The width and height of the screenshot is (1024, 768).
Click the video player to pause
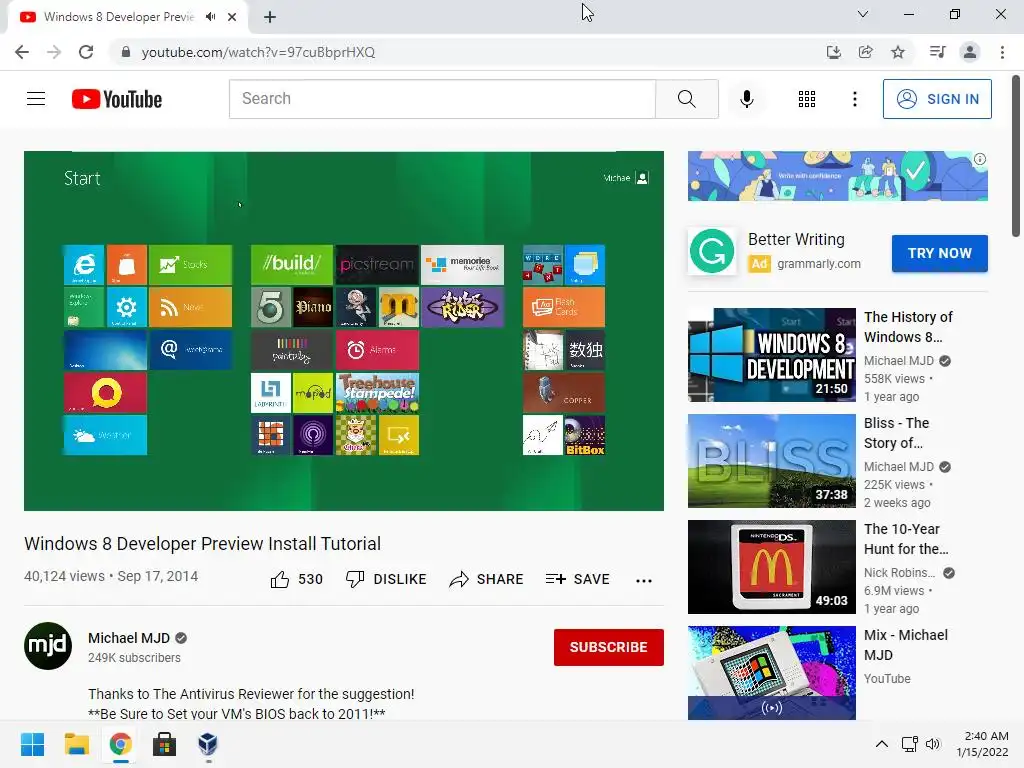pos(344,330)
